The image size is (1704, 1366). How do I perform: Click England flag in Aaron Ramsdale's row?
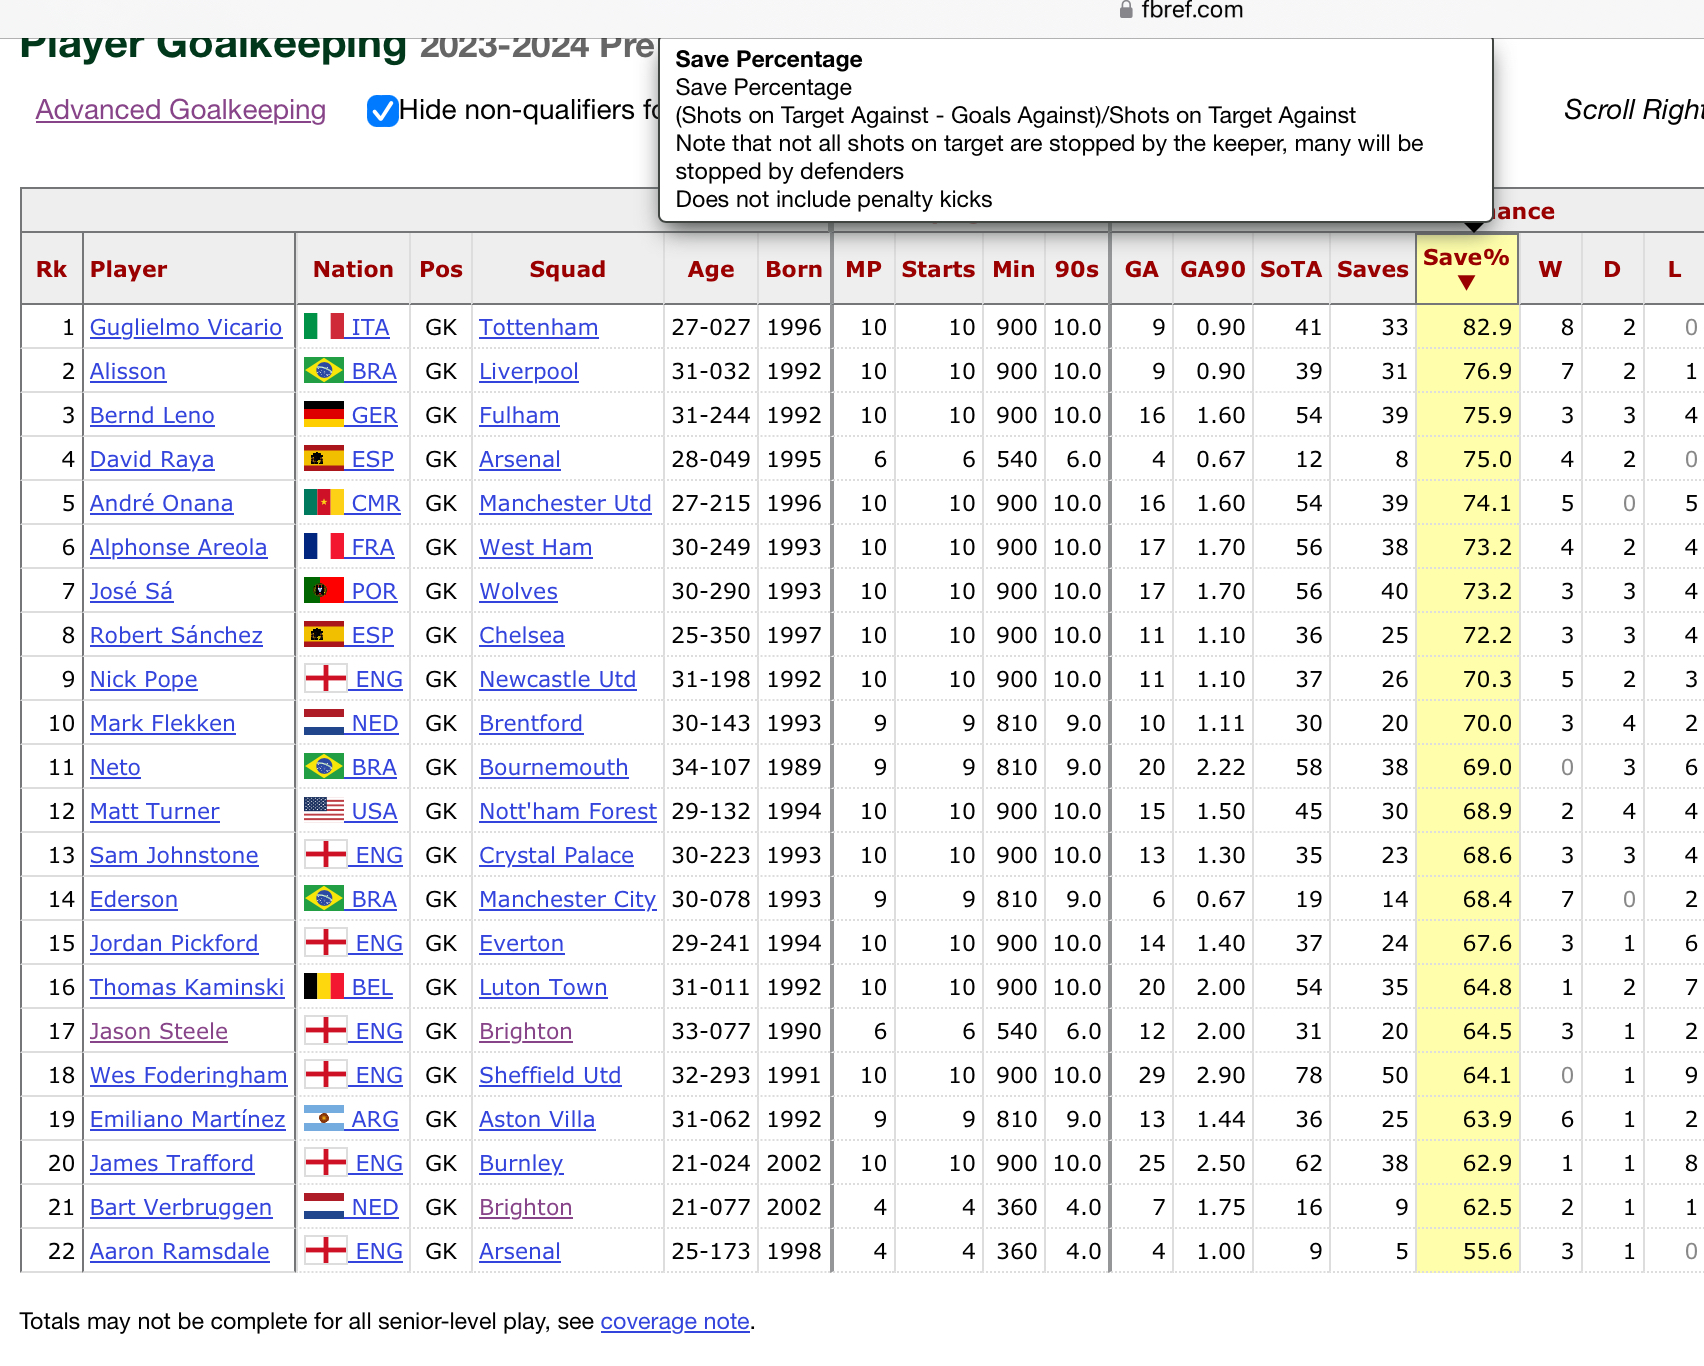pos(326,1250)
